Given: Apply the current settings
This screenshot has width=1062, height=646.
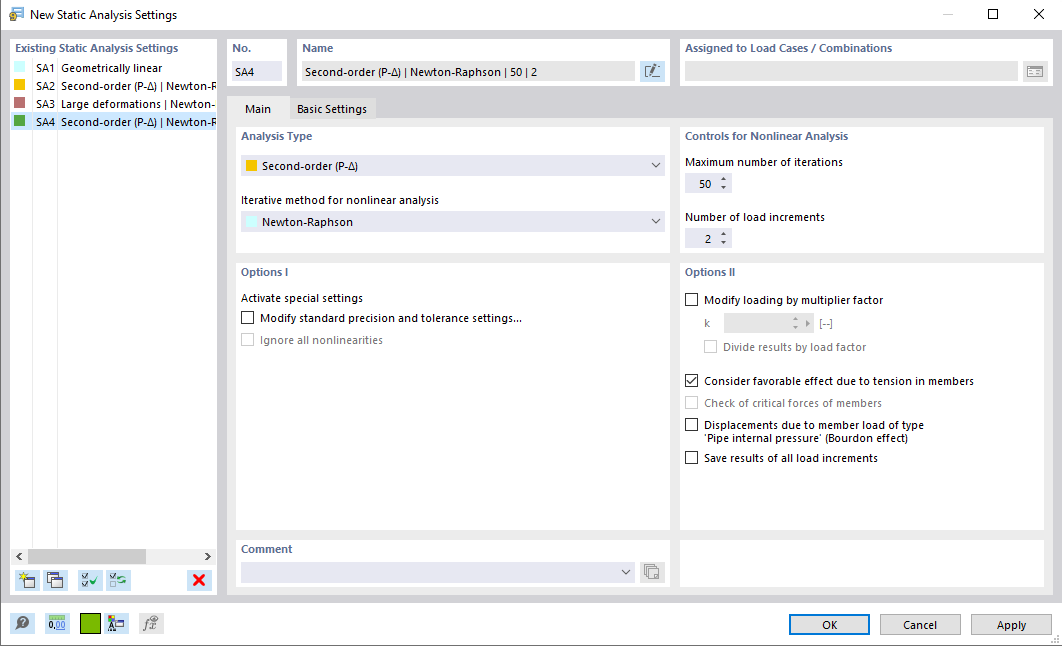Looking at the screenshot, I should 1011,624.
